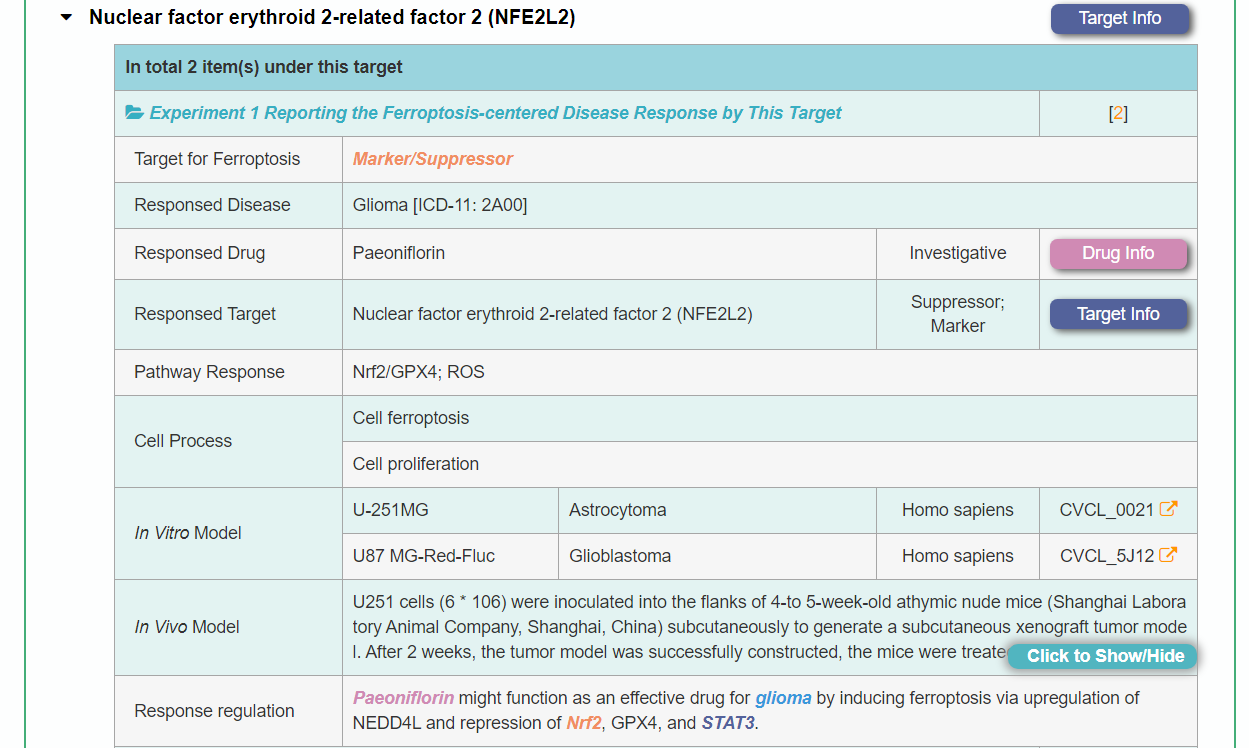Image resolution: width=1249 pixels, height=748 pixels.
Task: Open CVCL_0021 external link icon
Action: click(x=1167, y=509)
